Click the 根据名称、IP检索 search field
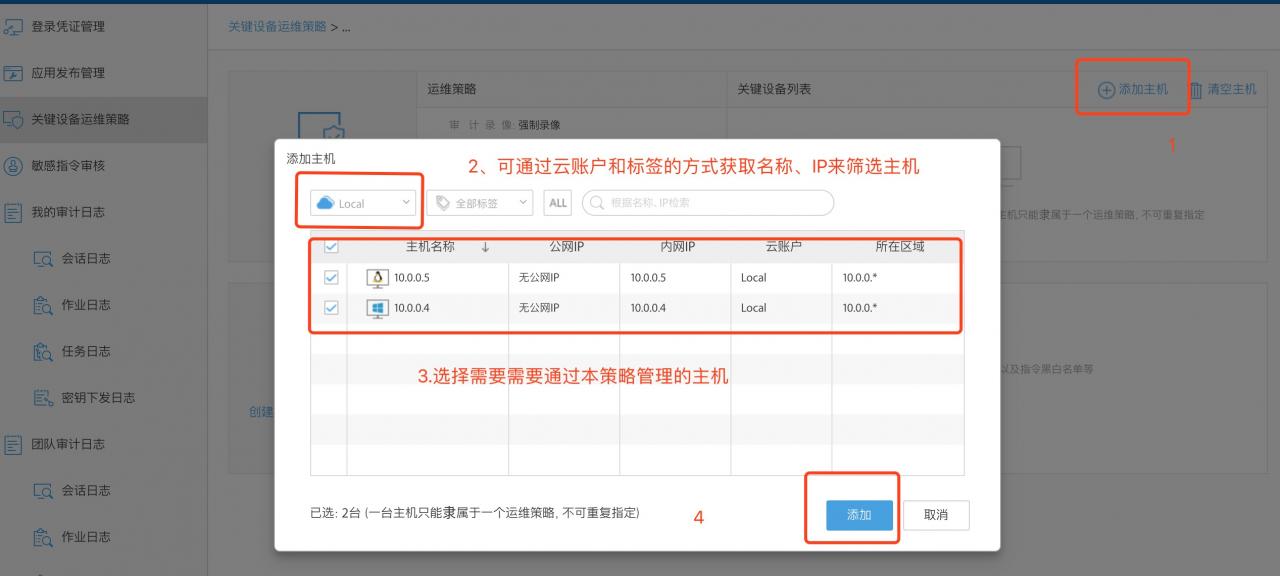 [x=715, y=203]
